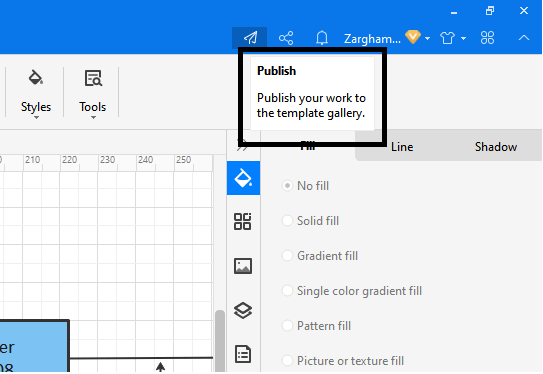Open the theme grid sidebar panel icon
Viewport: 543px width, 374px height.
point(242,222)
